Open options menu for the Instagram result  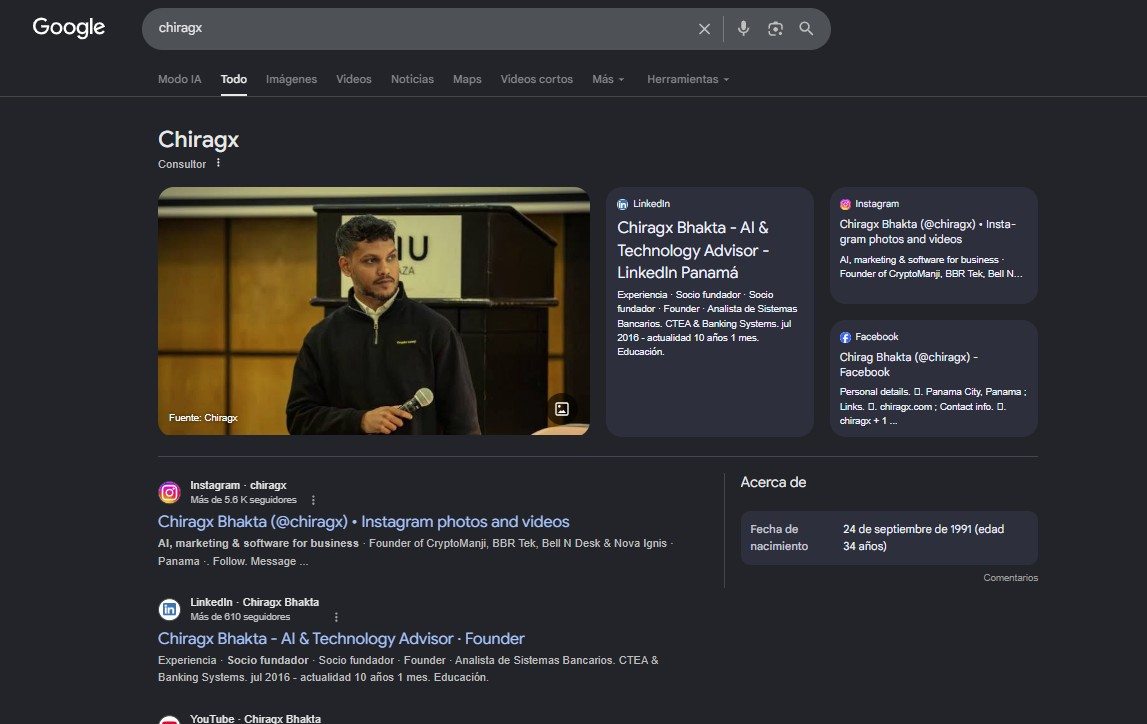tap(313, 500)
